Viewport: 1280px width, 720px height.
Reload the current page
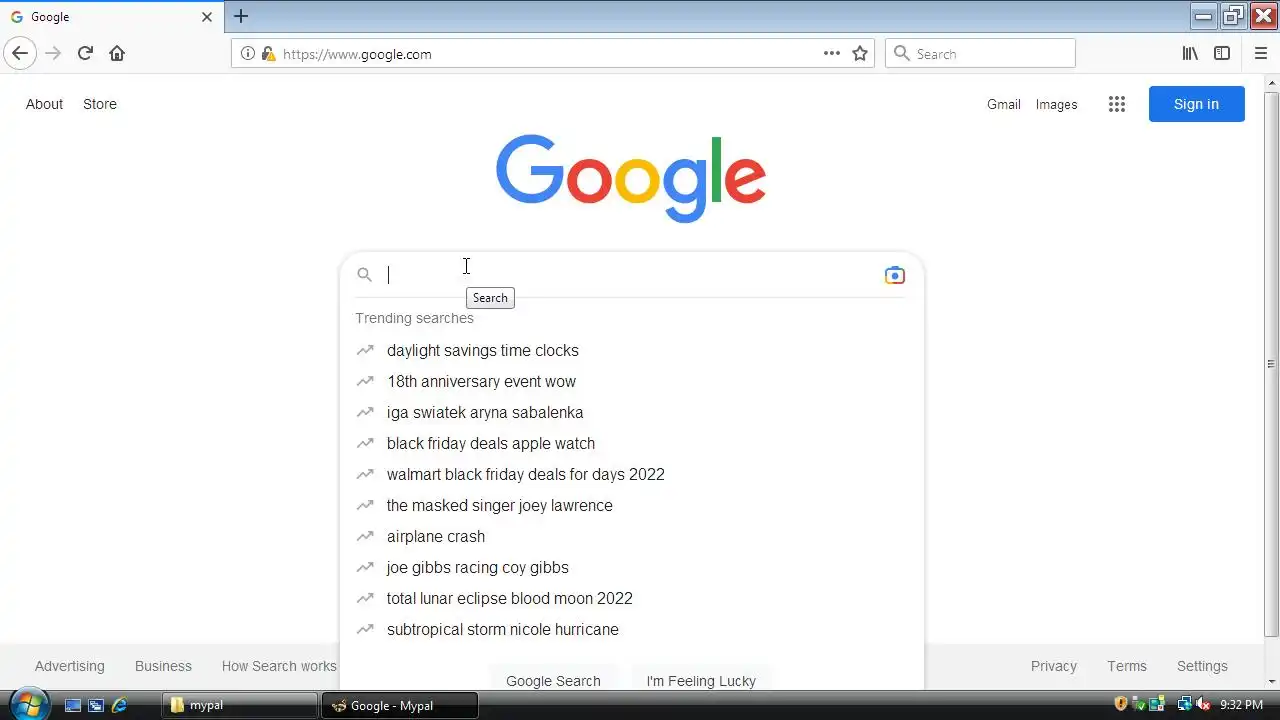tap(85, 54)
